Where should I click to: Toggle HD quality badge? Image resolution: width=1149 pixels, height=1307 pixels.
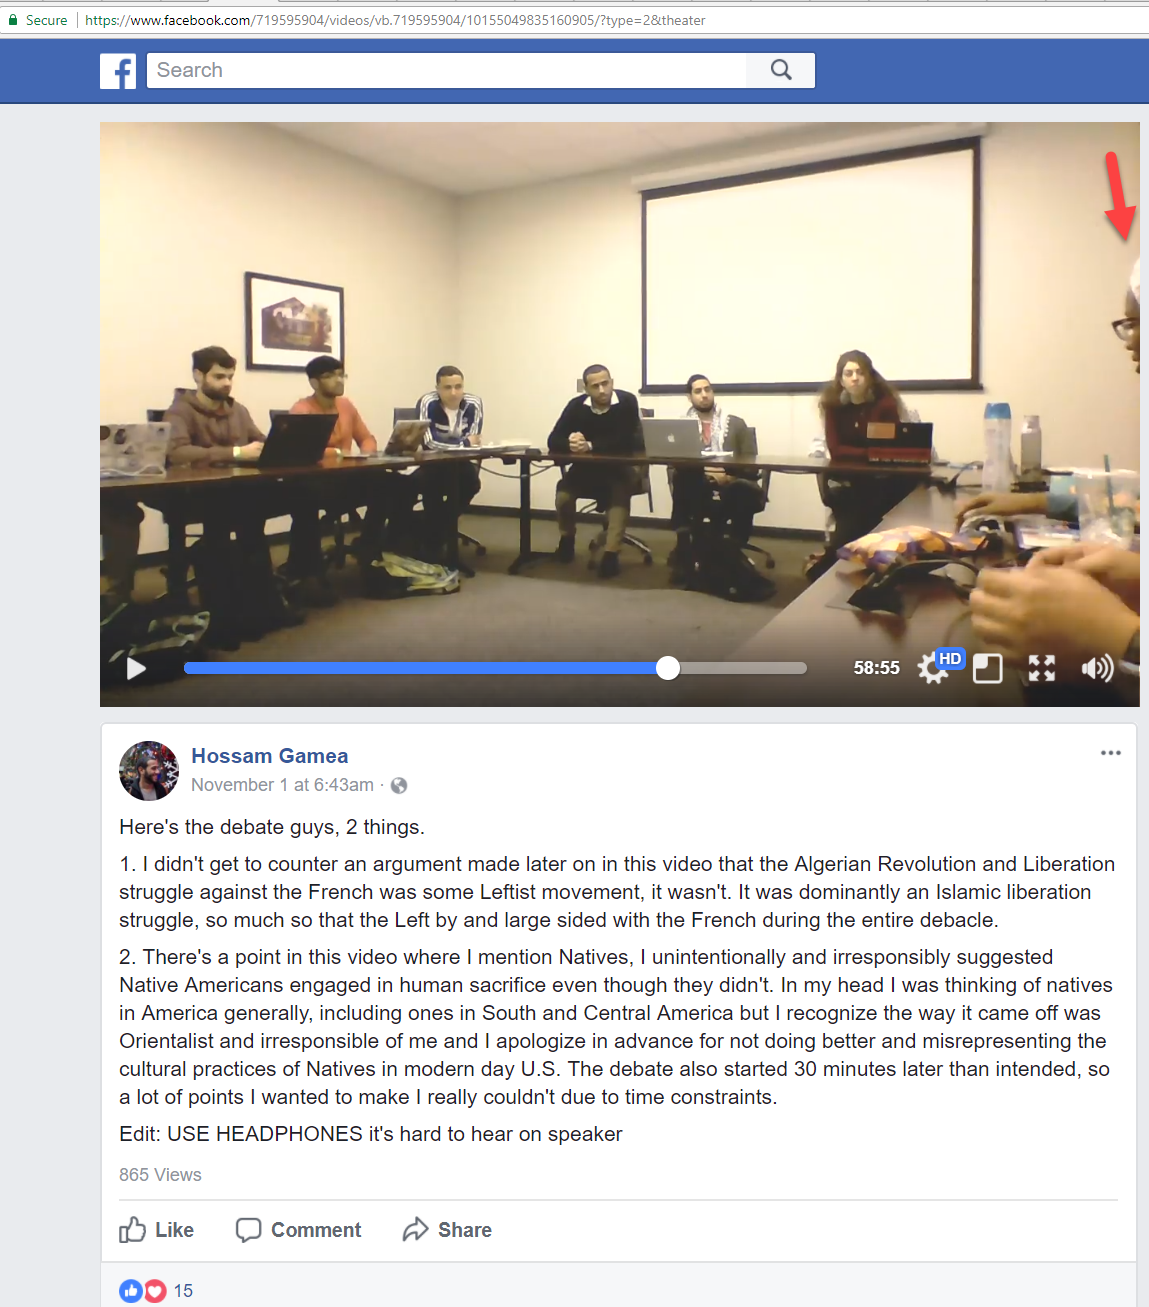click(x=950, y=659)
